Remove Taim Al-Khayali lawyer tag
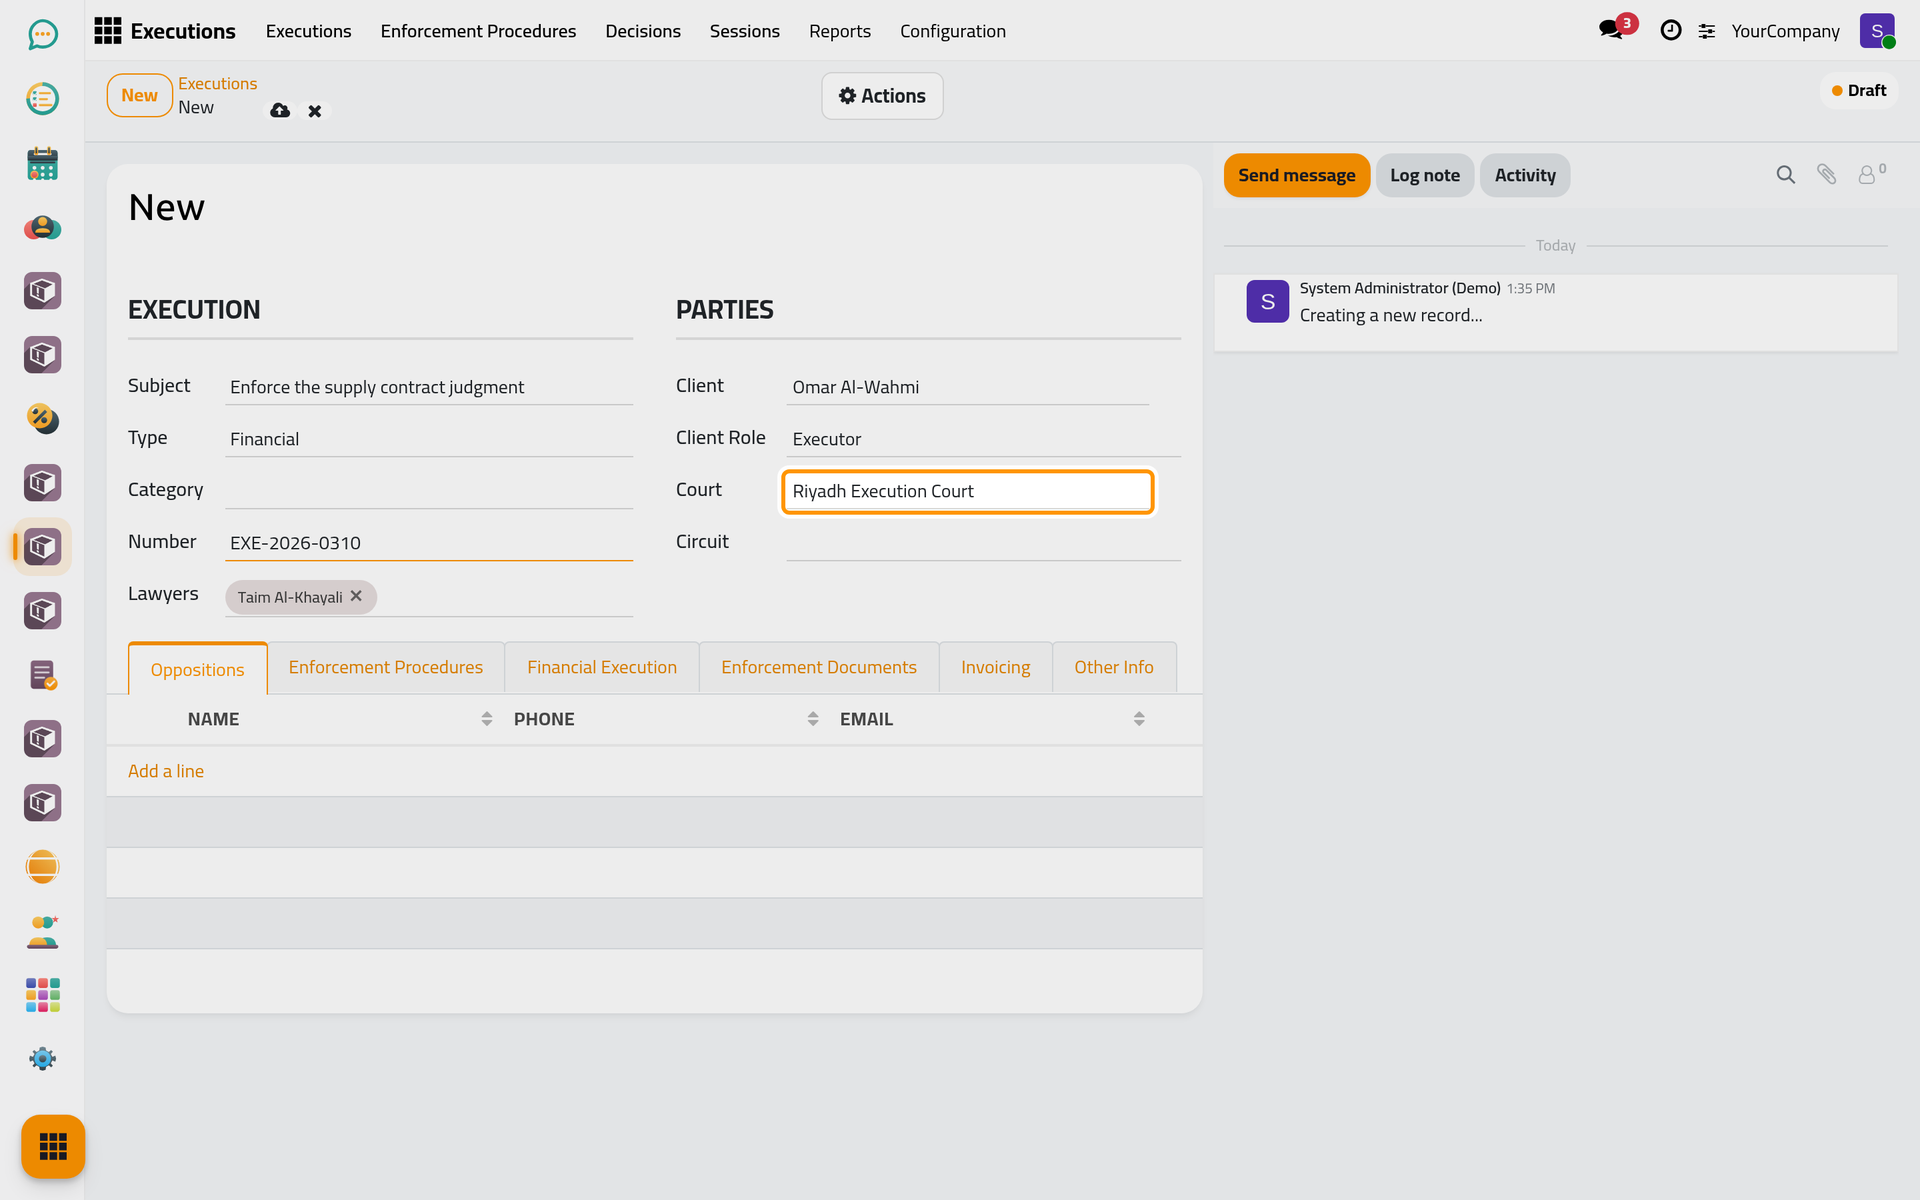This screenshot has height=1200, width=1920. [356, 596]
